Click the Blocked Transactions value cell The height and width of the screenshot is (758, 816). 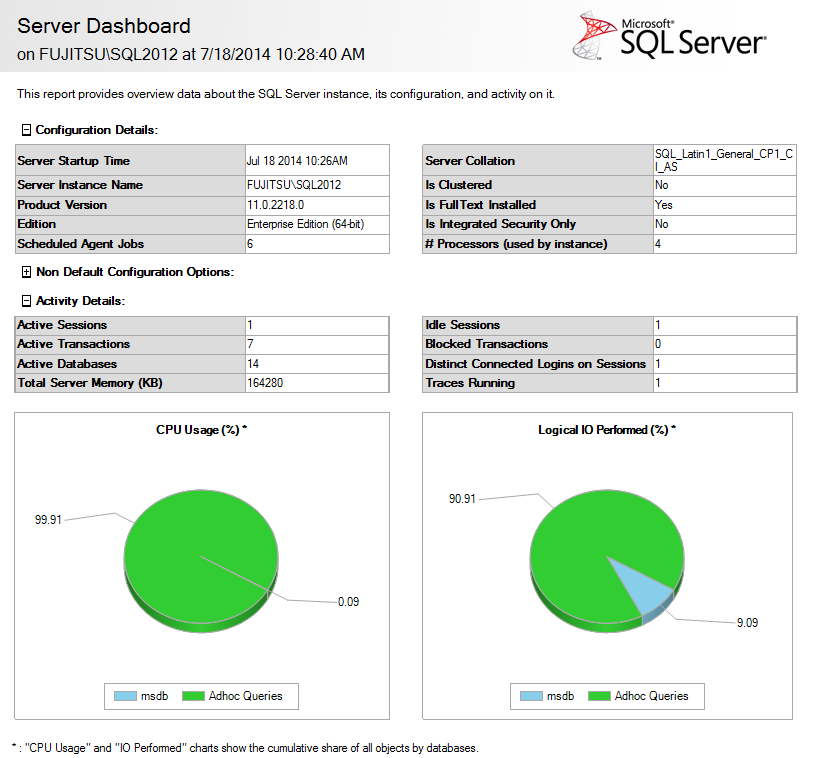(x=723, y=344)
